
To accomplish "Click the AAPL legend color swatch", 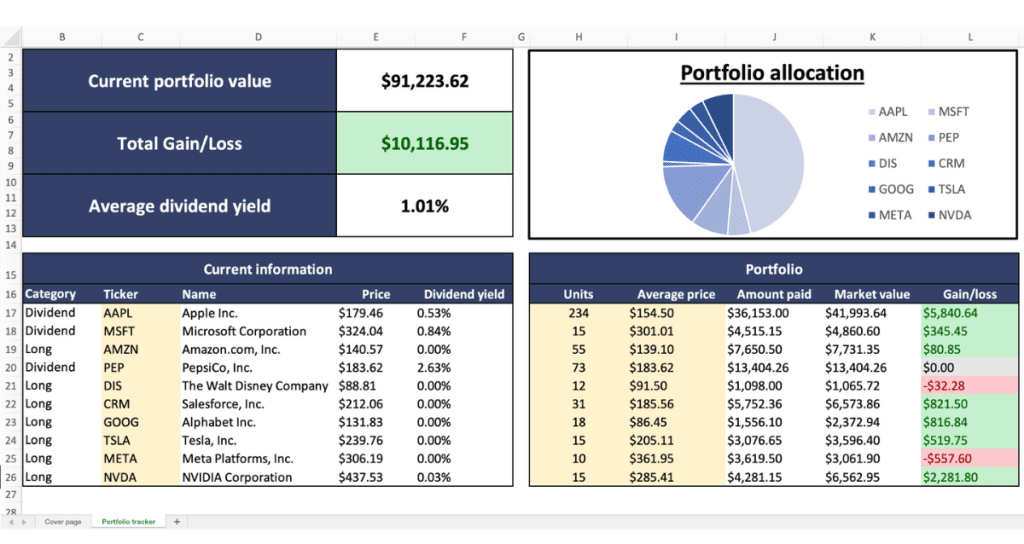I will tap(872, 112).
